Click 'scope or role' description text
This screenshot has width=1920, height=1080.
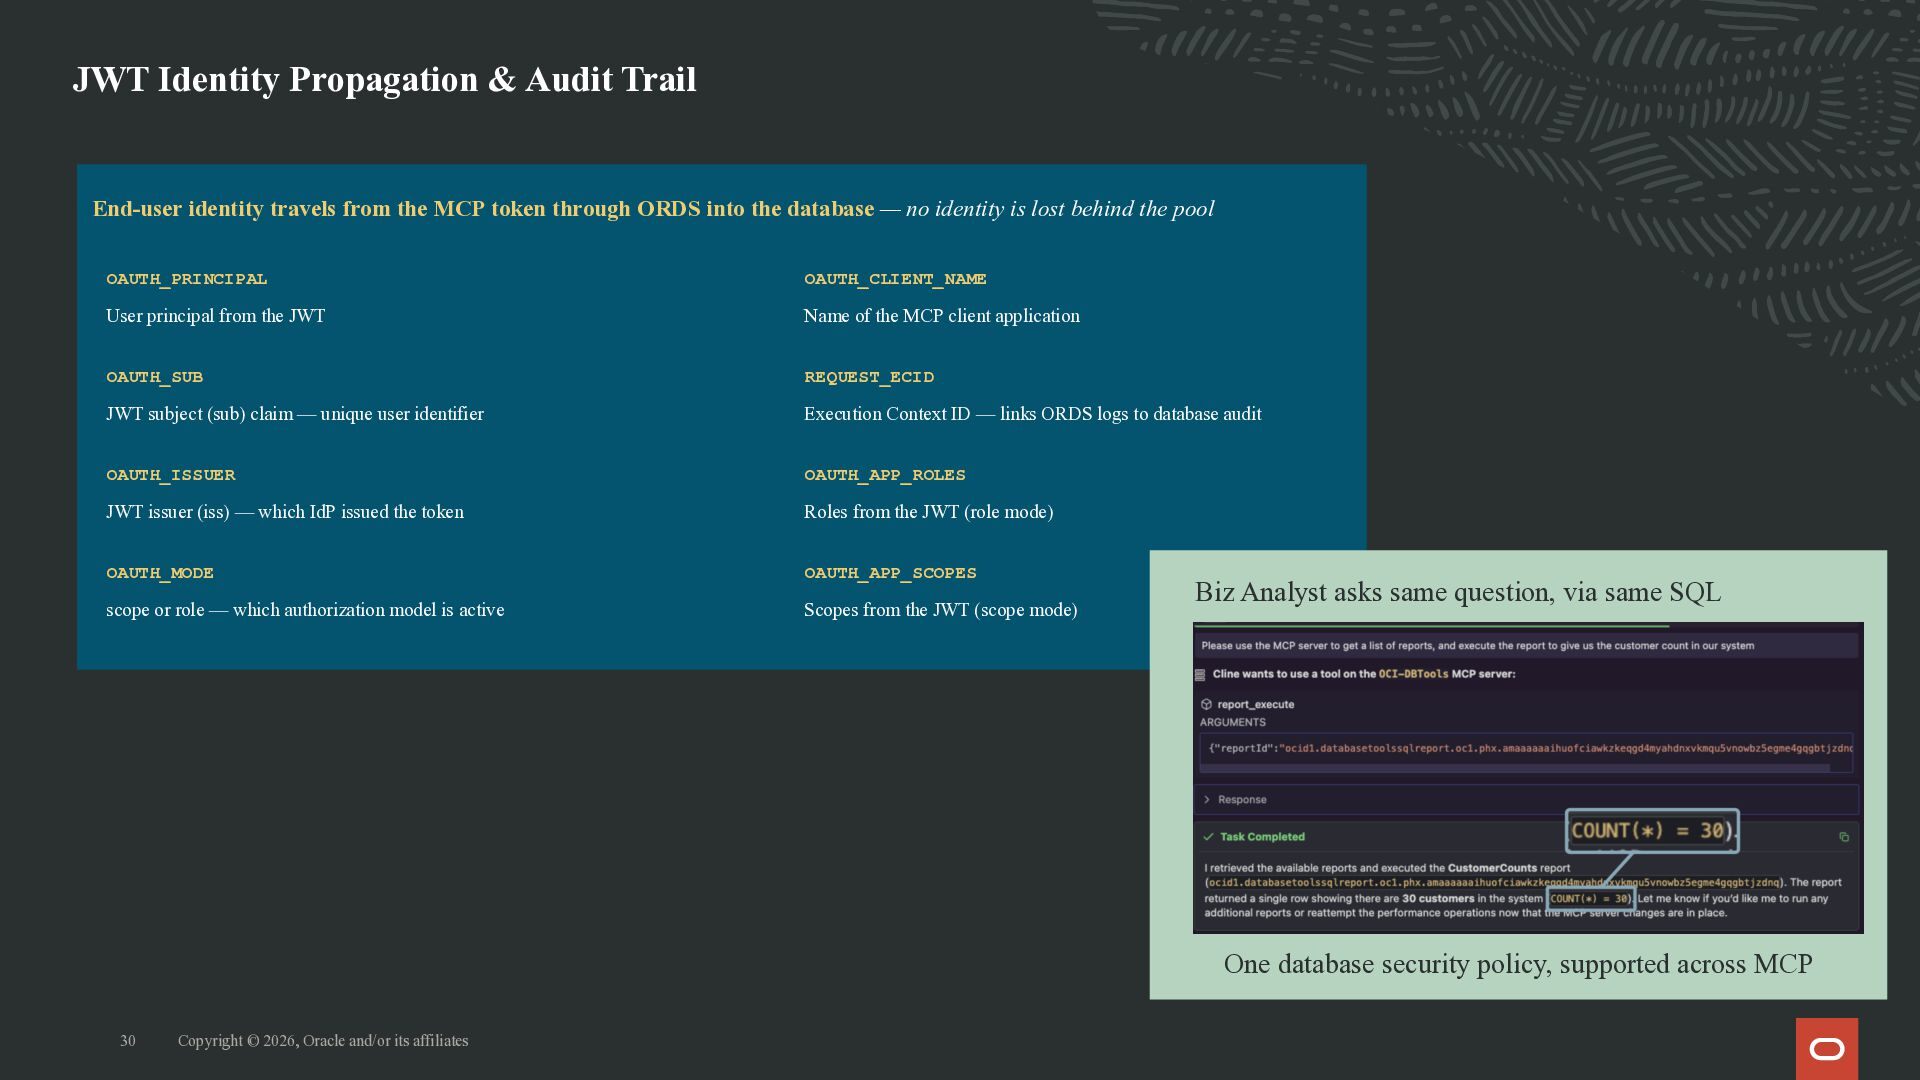305,610
